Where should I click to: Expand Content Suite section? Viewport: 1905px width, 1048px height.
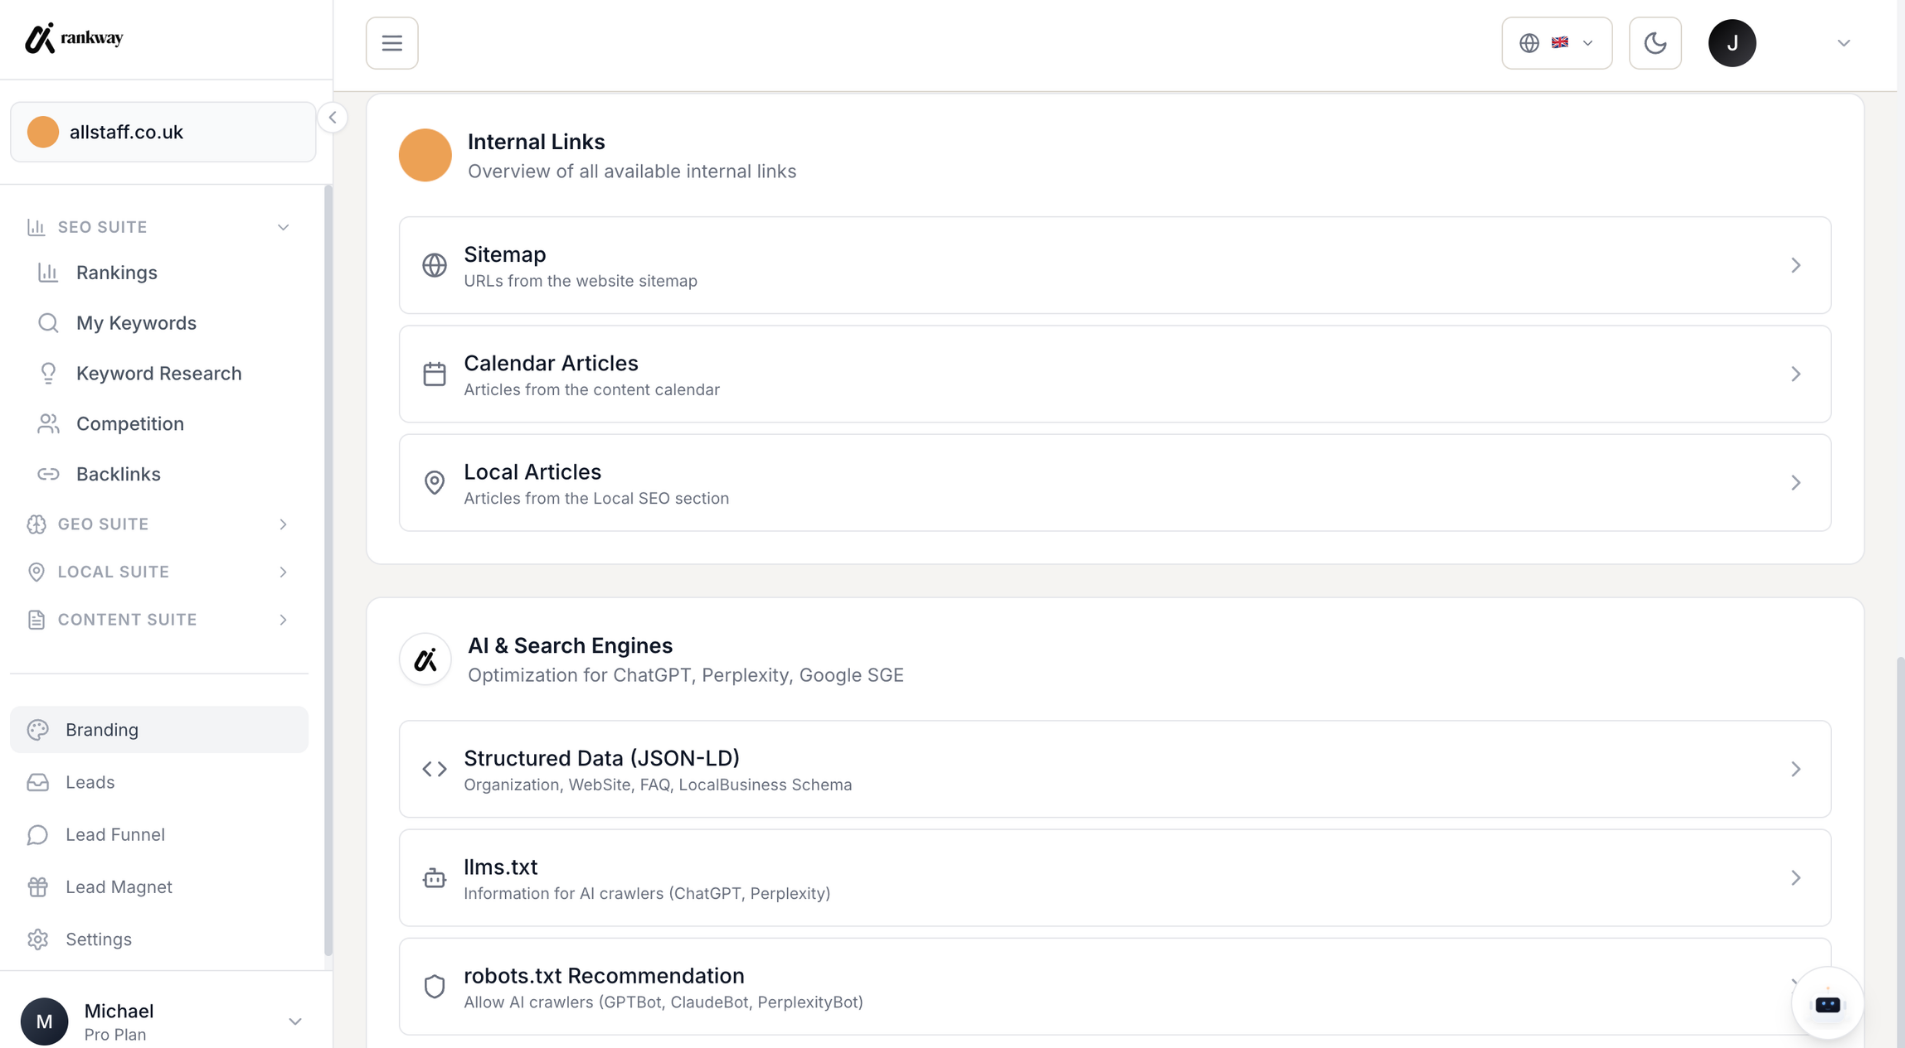pos(159,620)
